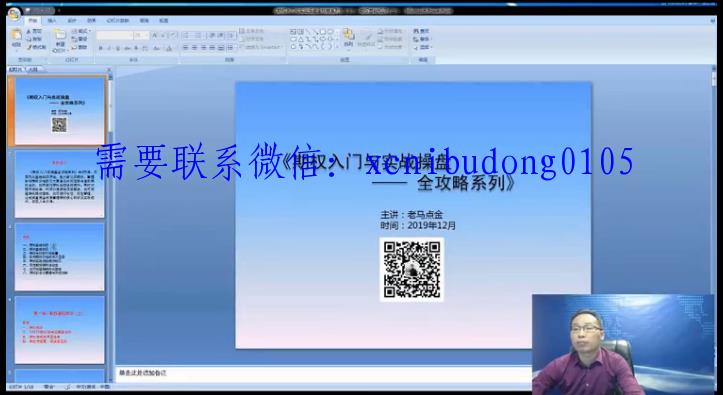The width and height of the screenshot is (723, 395).
Task: Add a new slide (新建幻灯片)
Action: (x=60, y=40)
